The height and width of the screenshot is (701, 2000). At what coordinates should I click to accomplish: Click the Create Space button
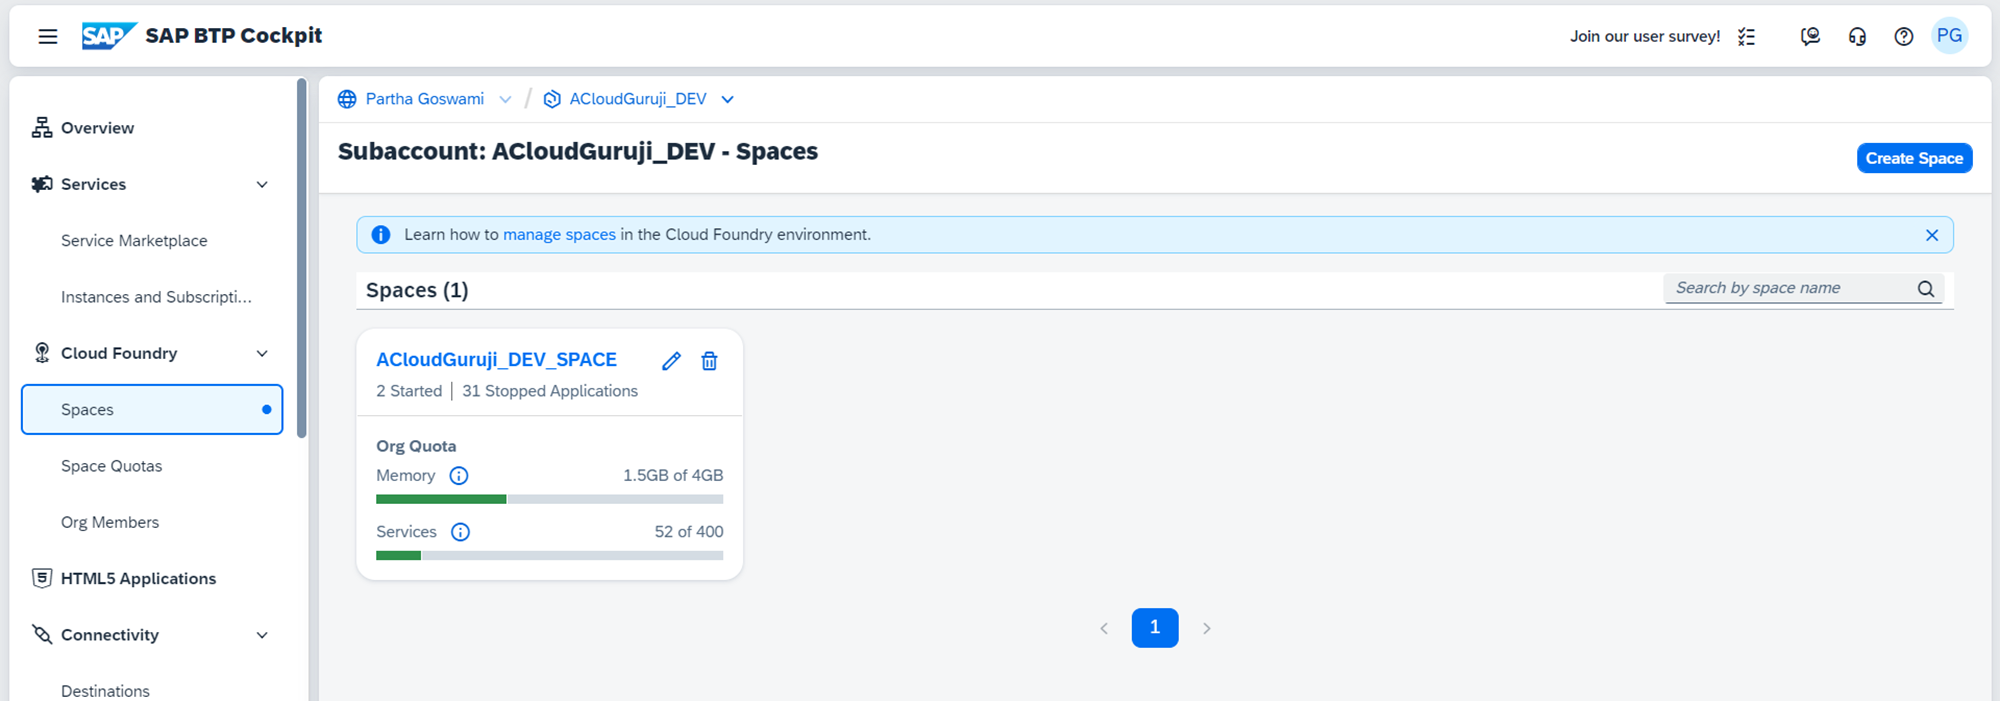(1913, 159)
